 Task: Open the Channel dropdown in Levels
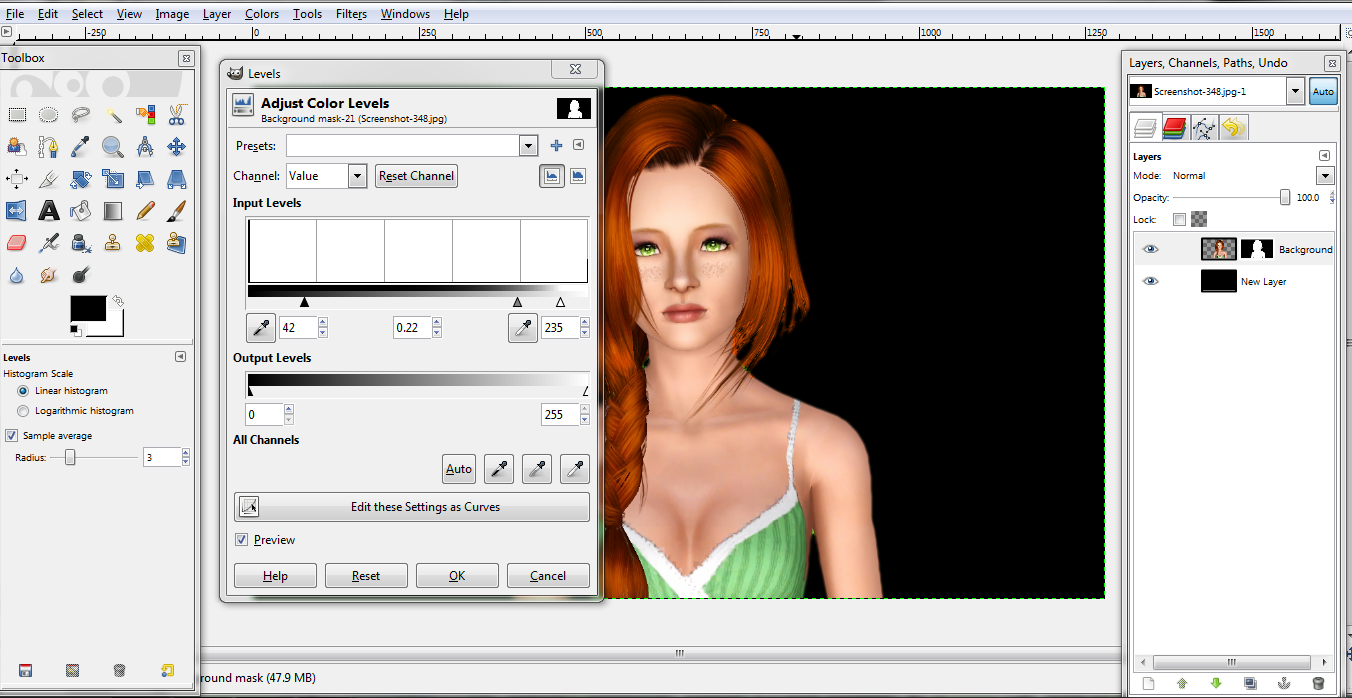point(356,175)
